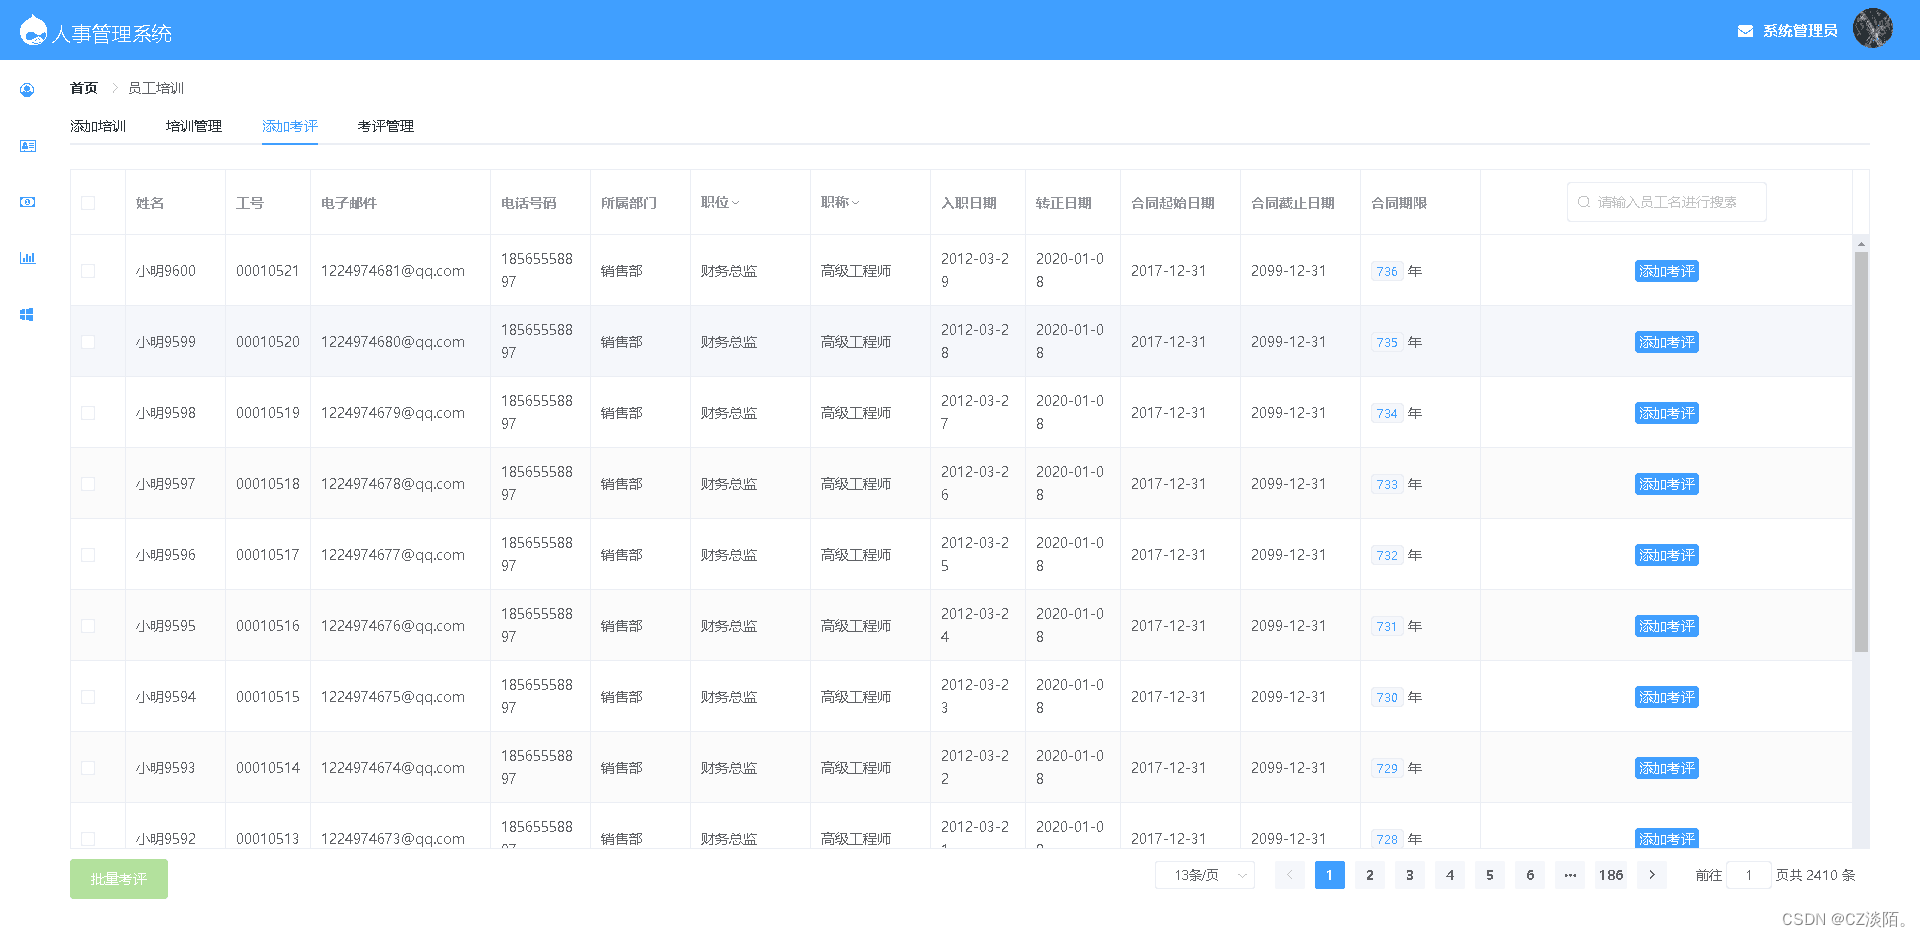Go to page 6
1920x937 pixels.
point(1530,875)
